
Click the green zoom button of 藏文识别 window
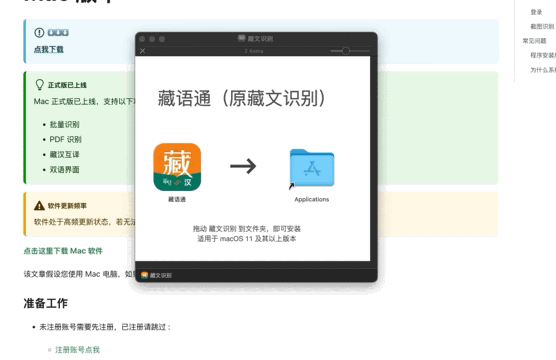click(162, 39)
